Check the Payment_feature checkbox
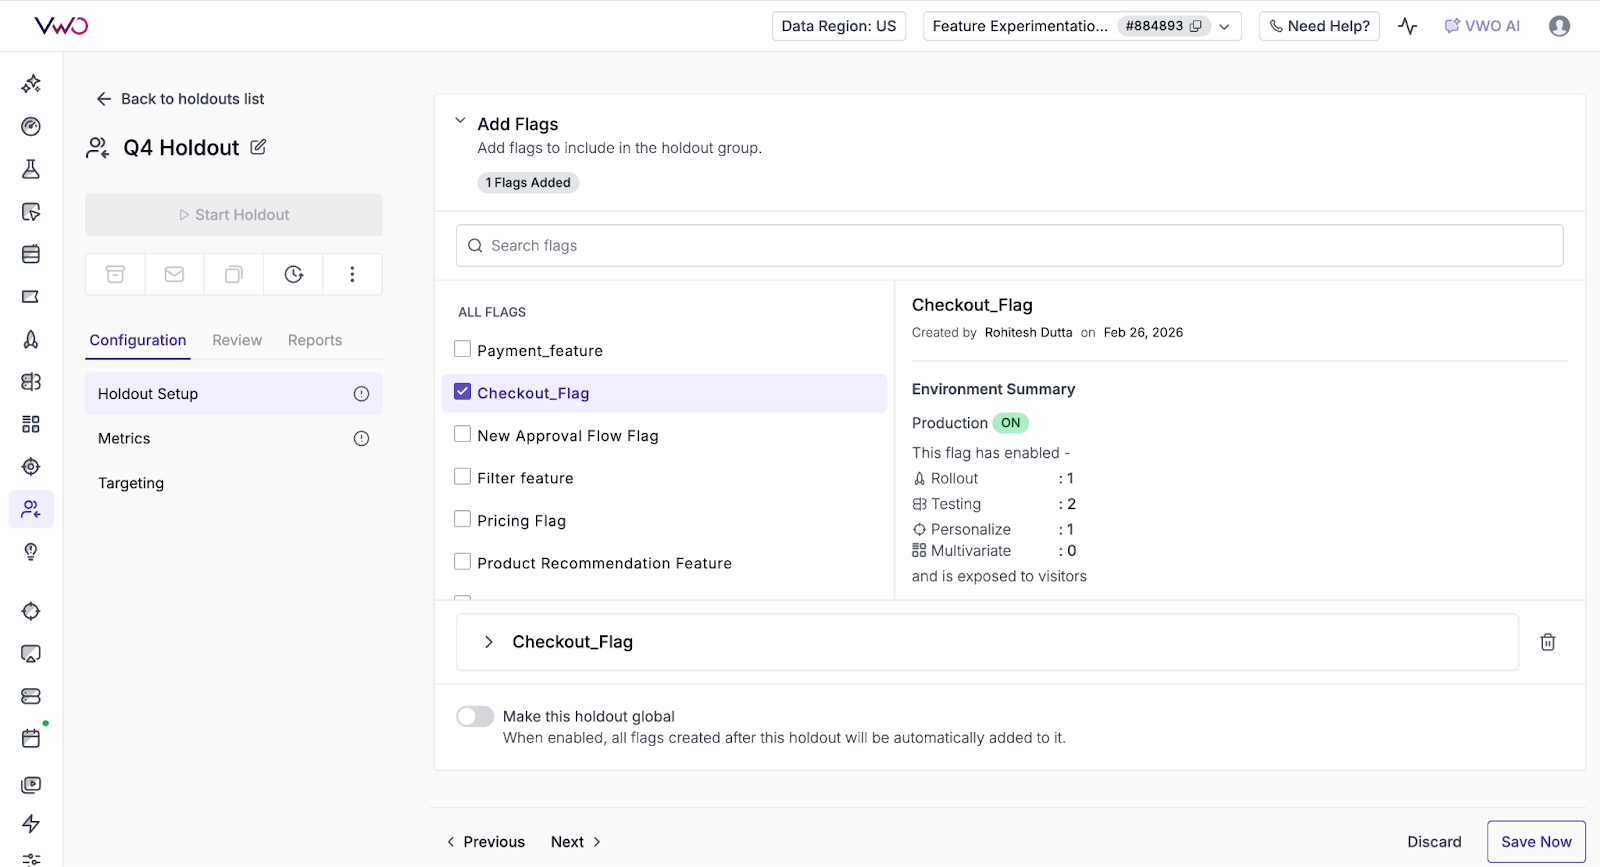The height and width of the screenshot is (867, 1600). pos(463,349)
